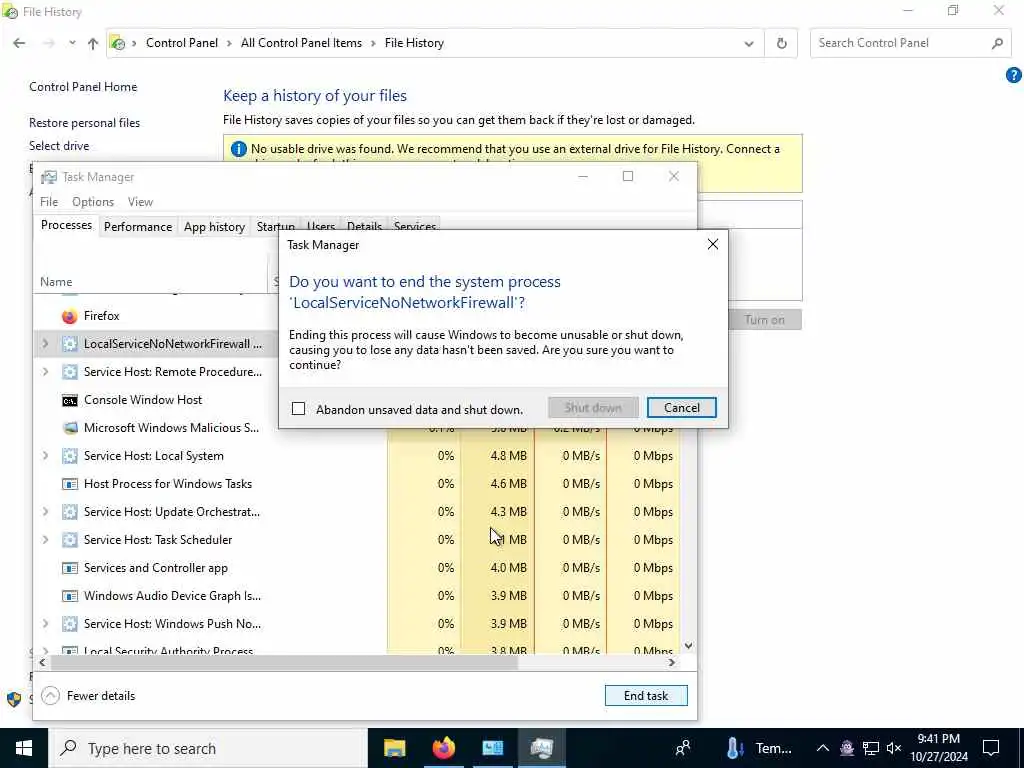
Task: Select Host Process for Windows Tasks row
Action: tap(356, 484)
